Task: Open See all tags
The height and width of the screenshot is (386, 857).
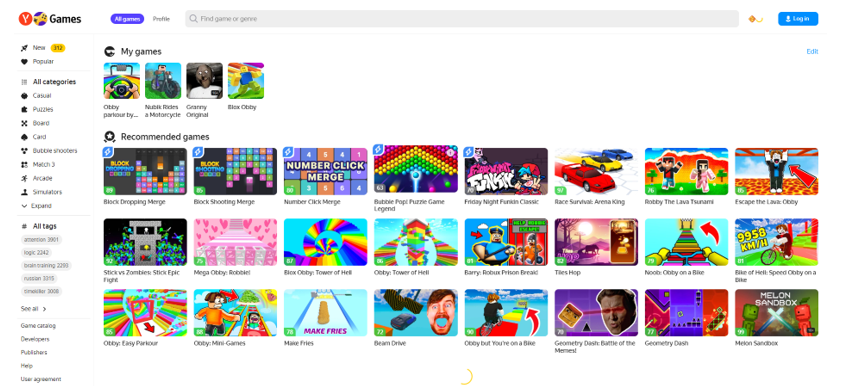Action: point(34,309)
